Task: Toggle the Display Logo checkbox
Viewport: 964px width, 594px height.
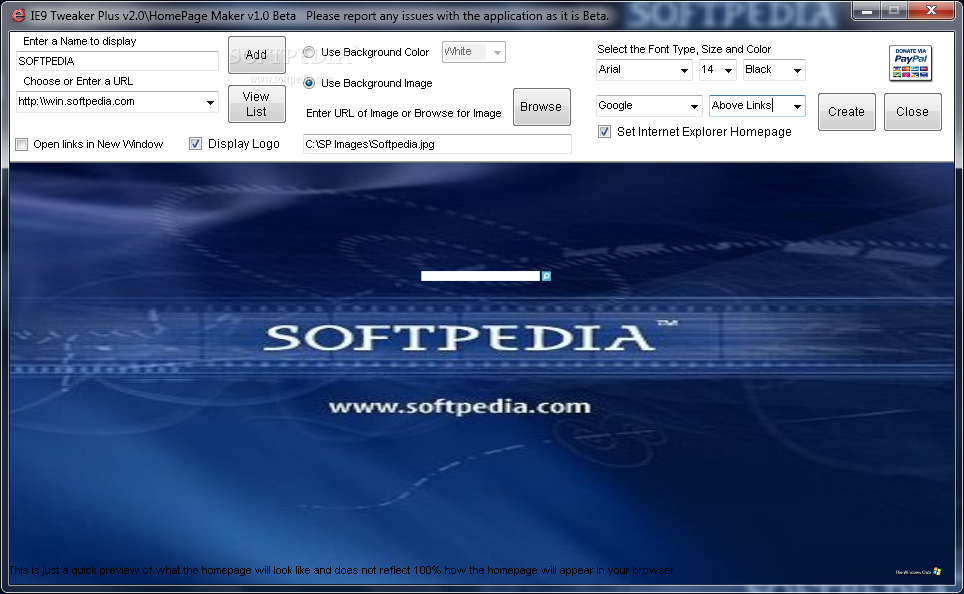Action: tap(196, 144)
